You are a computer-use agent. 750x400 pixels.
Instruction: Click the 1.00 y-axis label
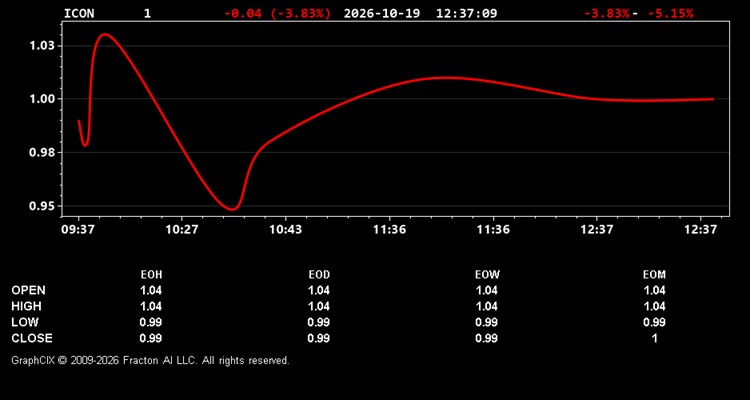pyautogui.click(x=44, y=99)
